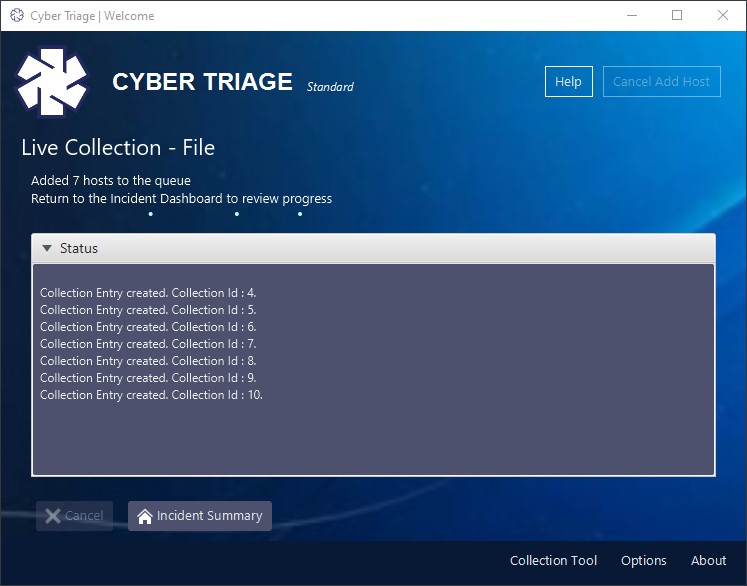
Task: Click the Cyber Triage title bar app icon
Action: [17, 16]
